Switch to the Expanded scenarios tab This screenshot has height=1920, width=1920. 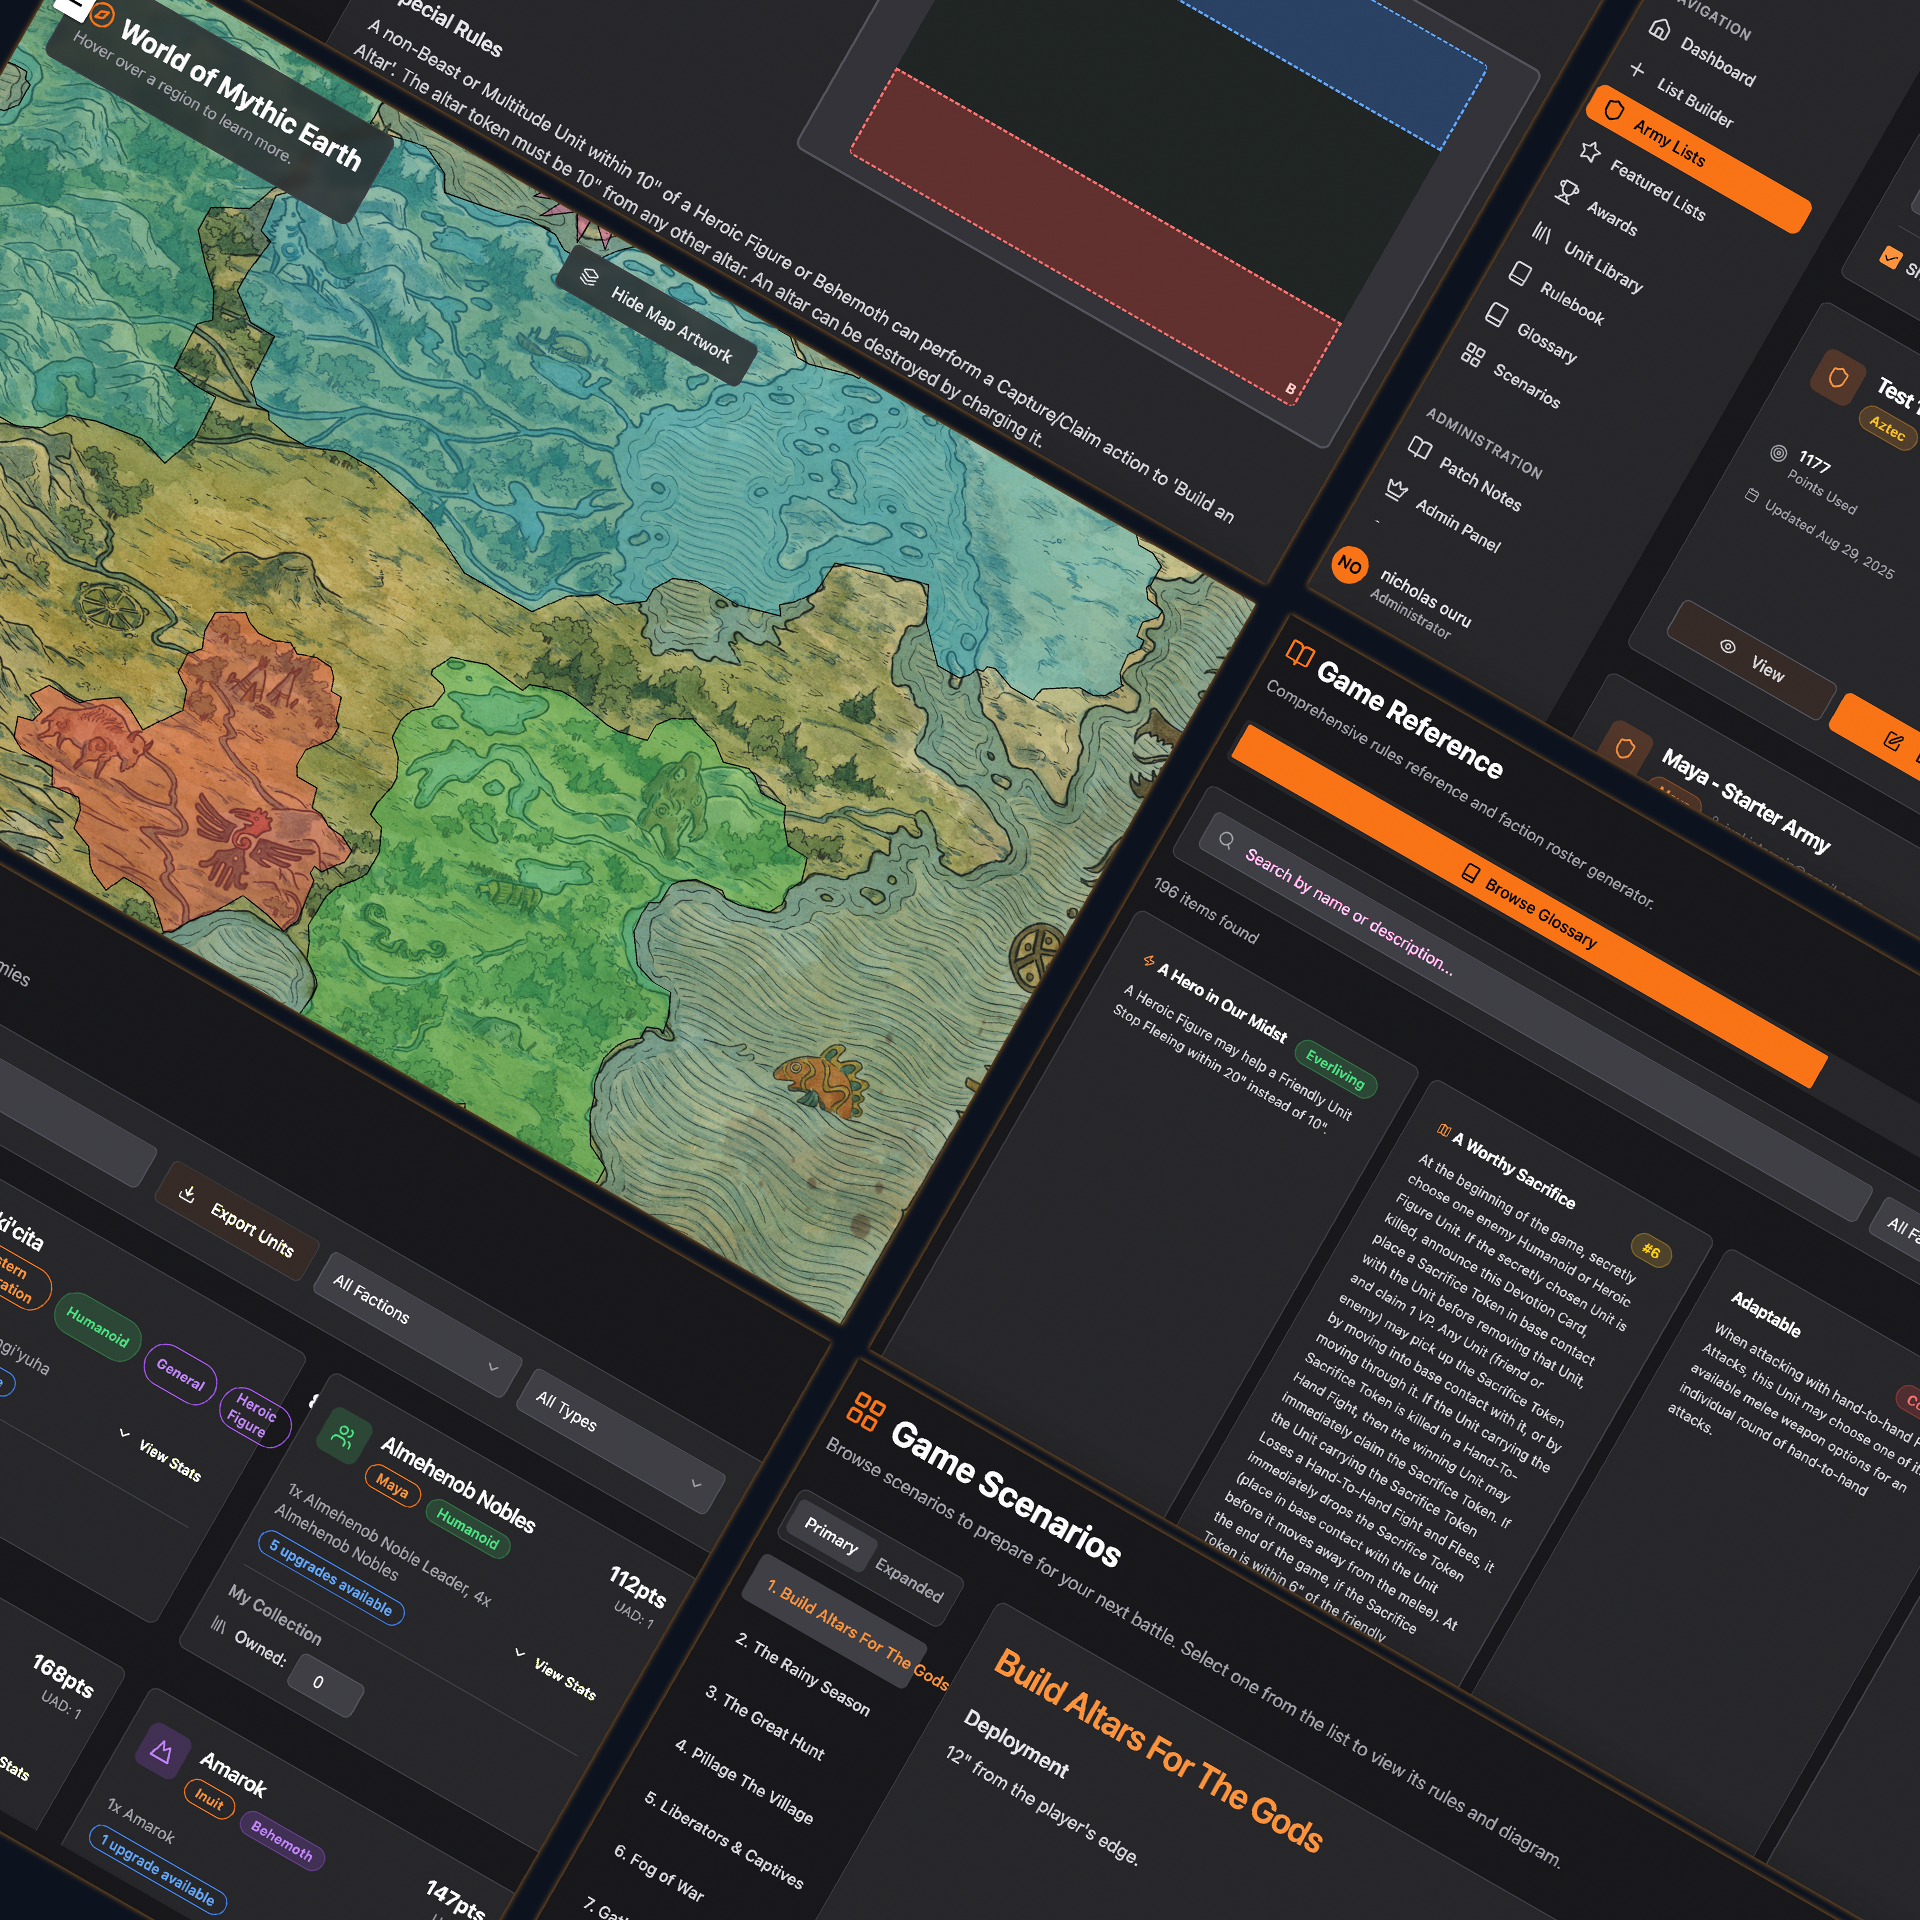[909, 1580]
